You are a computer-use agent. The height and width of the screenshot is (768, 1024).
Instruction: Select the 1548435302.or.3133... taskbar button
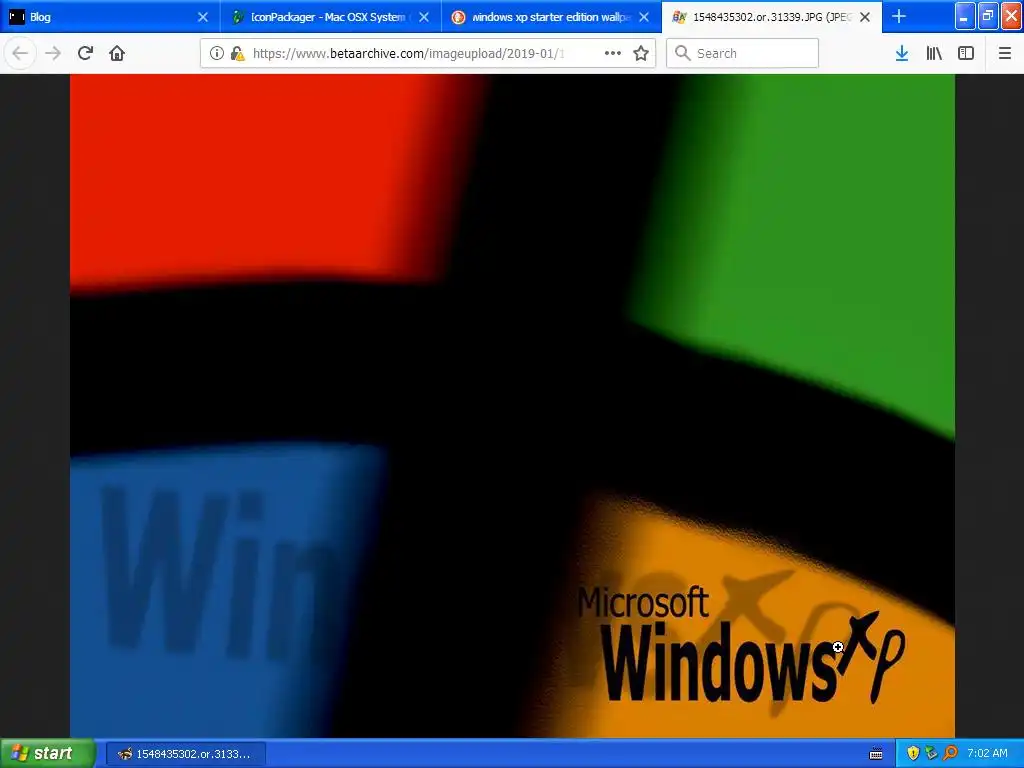coord(185,754)
